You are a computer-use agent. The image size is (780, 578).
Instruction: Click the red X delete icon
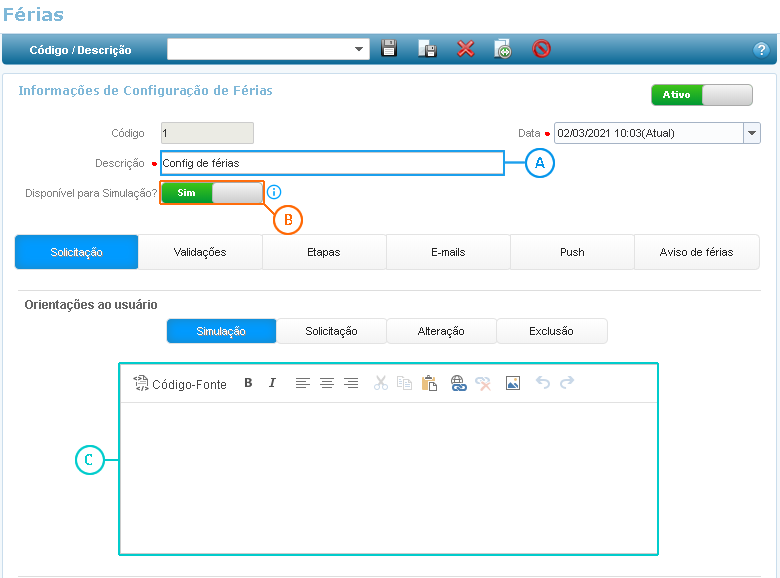point(465,49)
